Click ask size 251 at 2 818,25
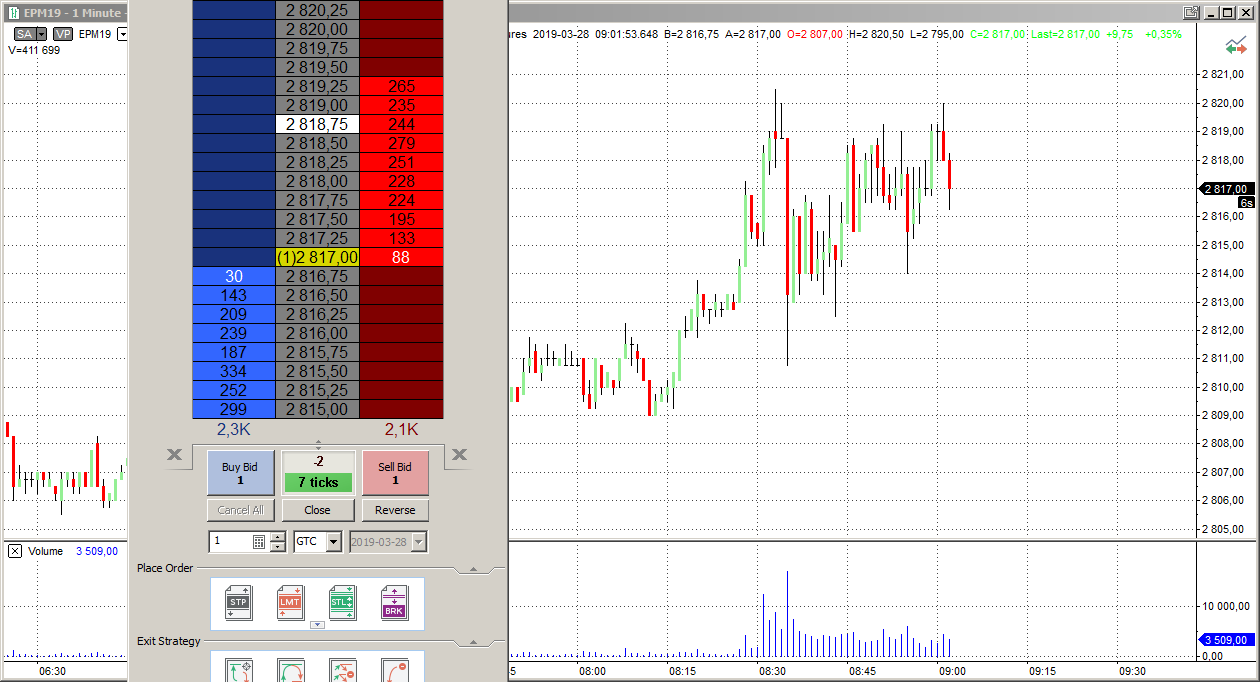Screen dimensions: 1260x682 (x=401, y=162)
